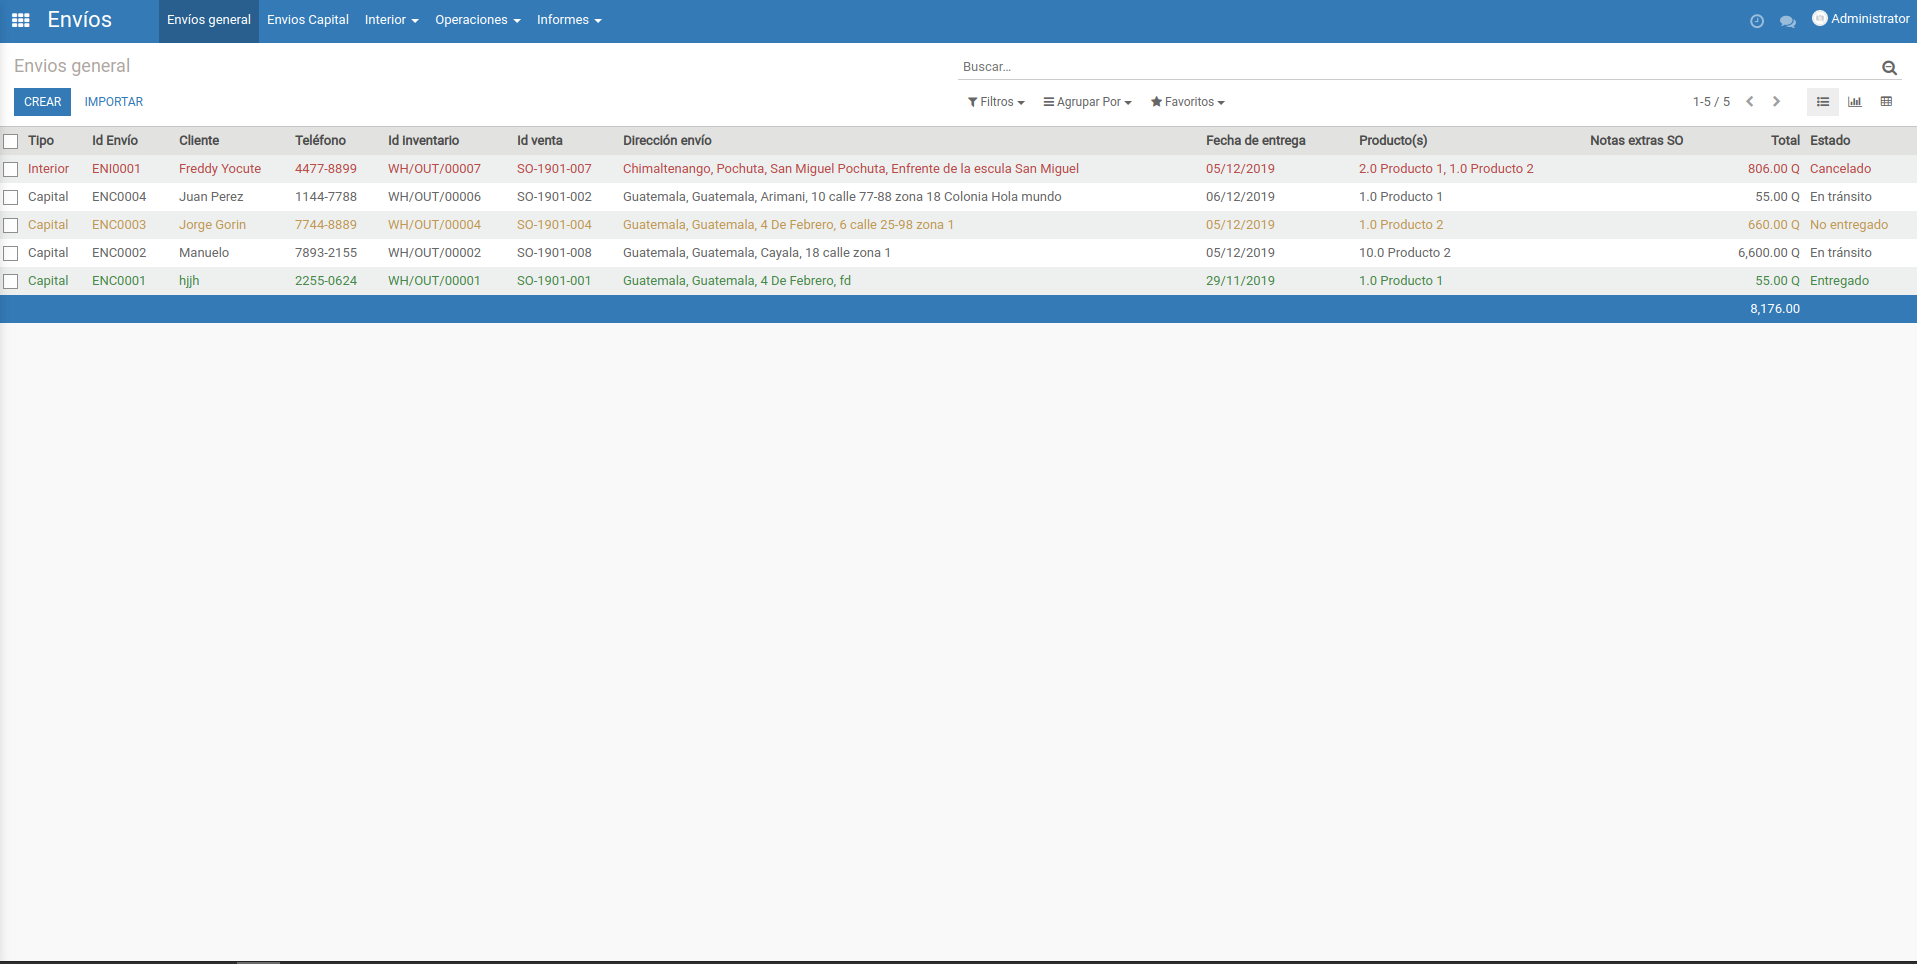Viewport: 1917px width, 964px height.
Task: Open record for Manuelo
Action: [x=204, y=253]
